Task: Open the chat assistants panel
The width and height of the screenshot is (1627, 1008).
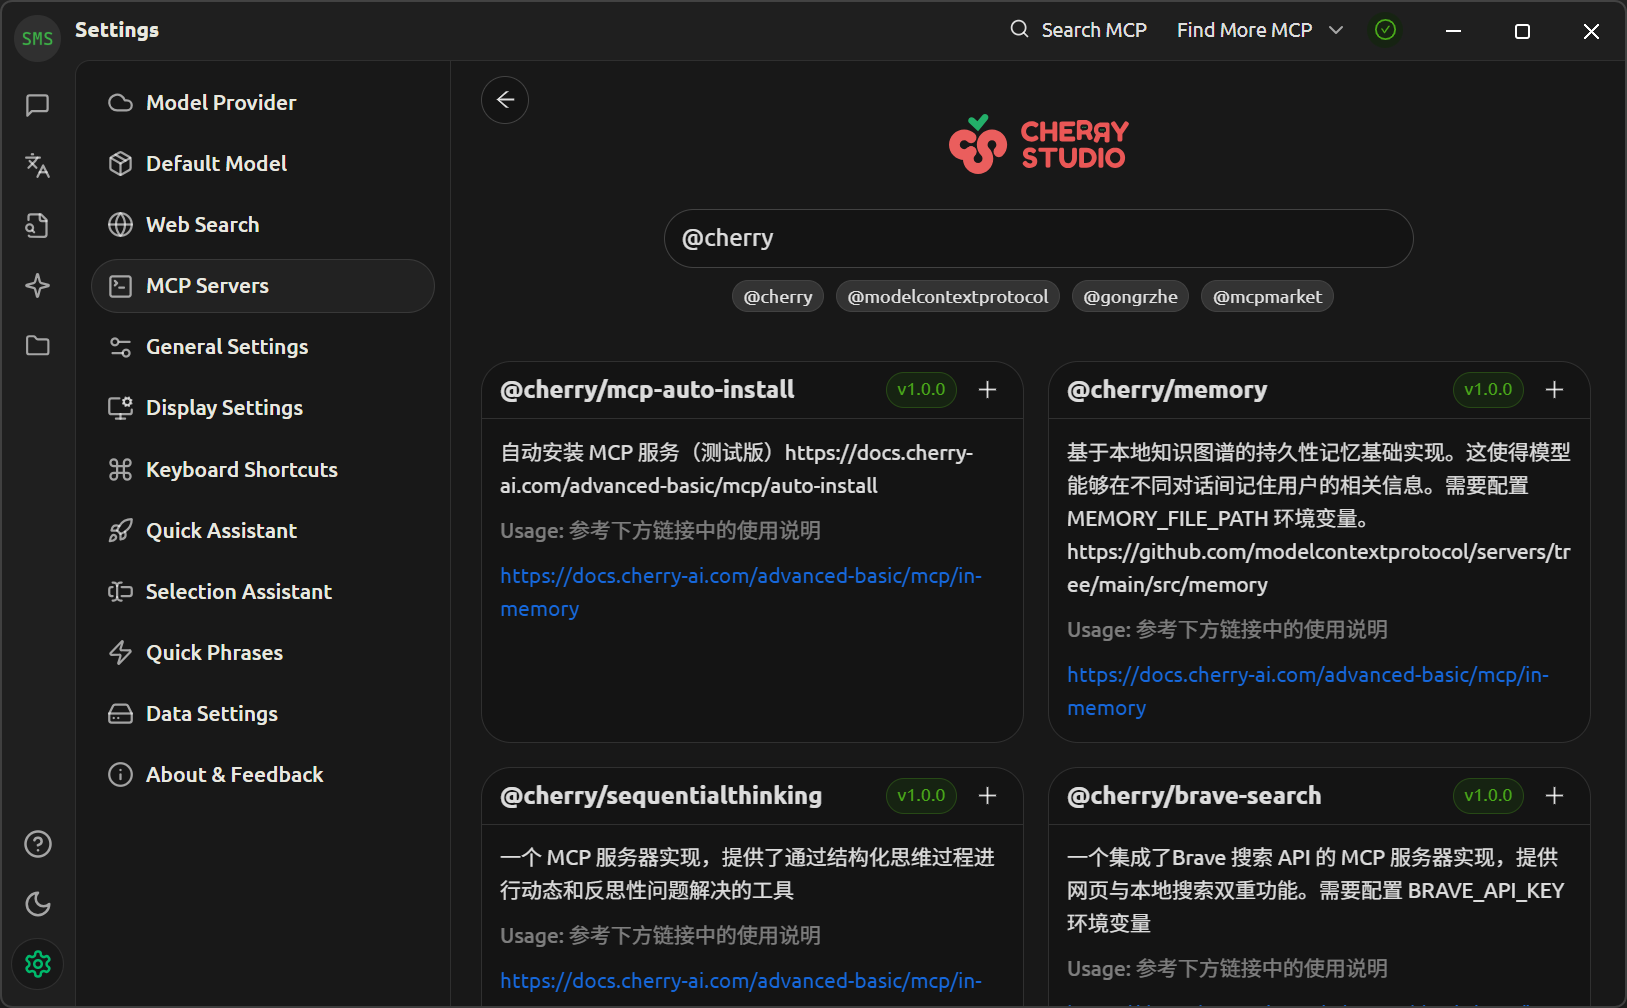Action: [x=37, y=105]
